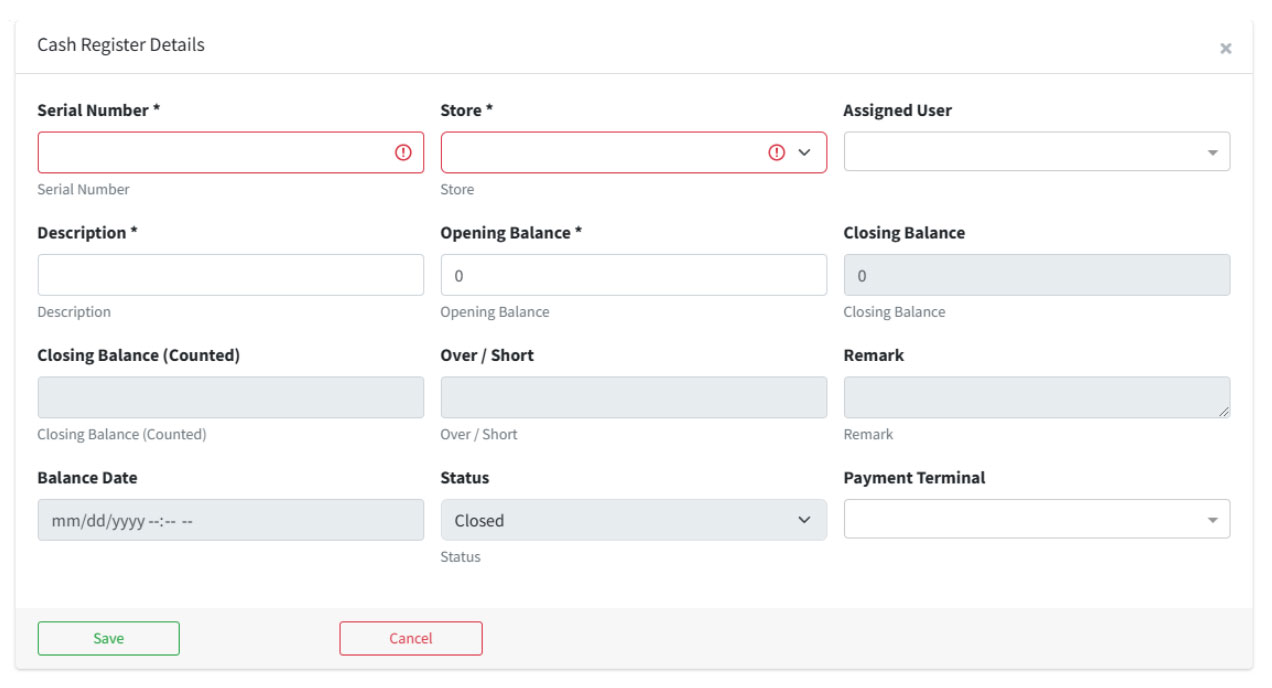Grab the Remark textarea resize handle
This screenshot has width=1272, height=688.
coord(1224,411)
